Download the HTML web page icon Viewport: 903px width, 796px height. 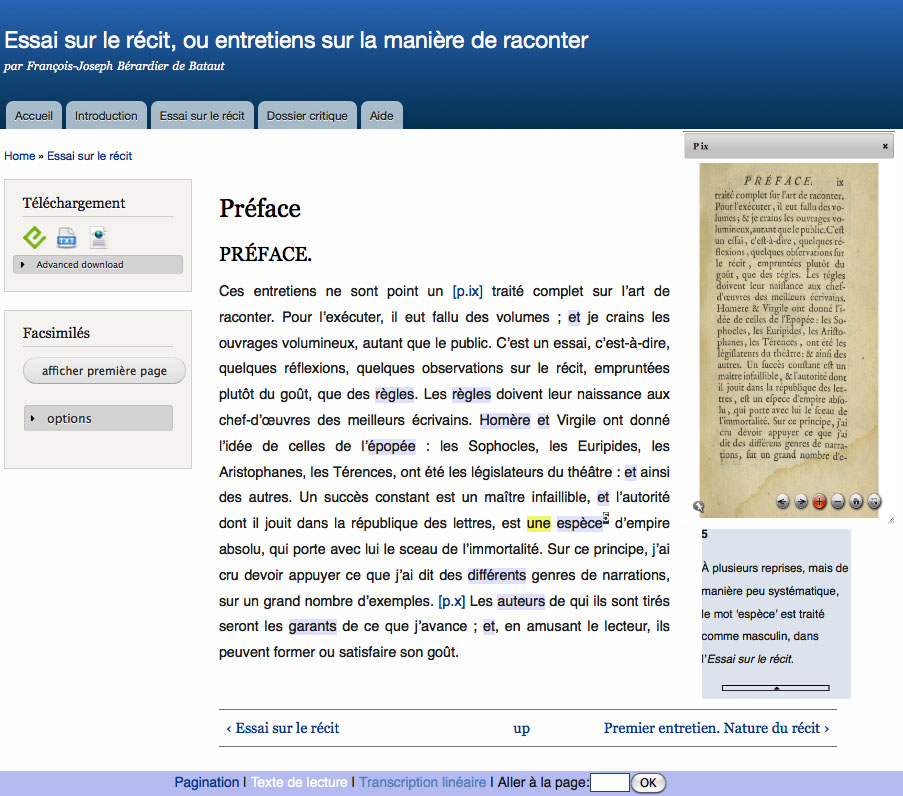pos(98,237)
